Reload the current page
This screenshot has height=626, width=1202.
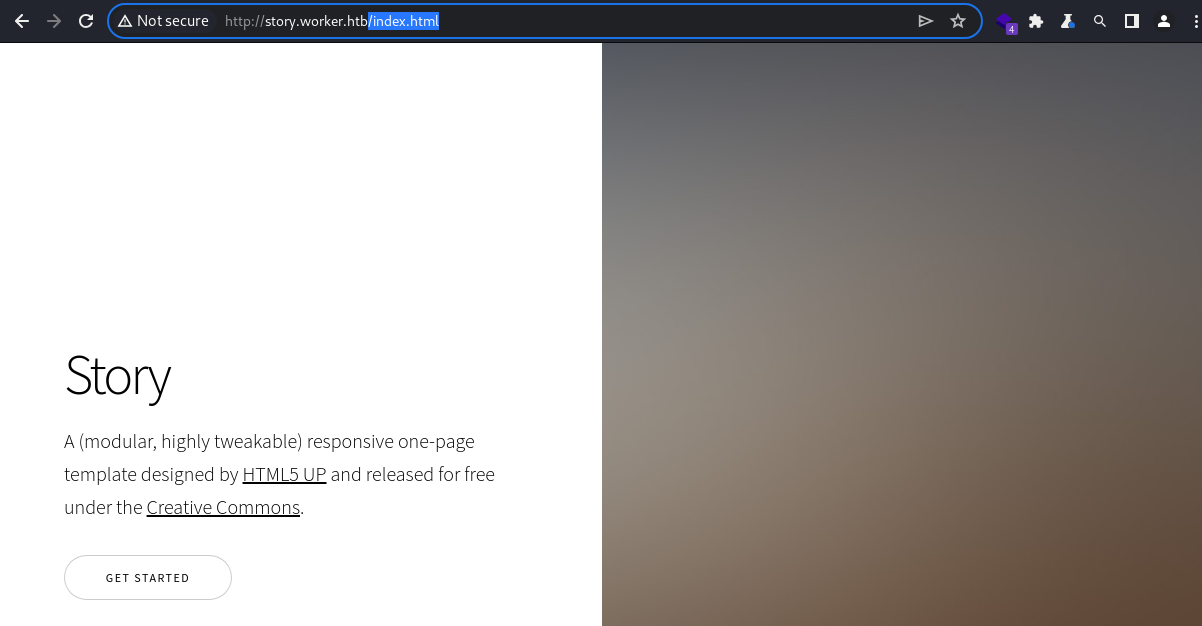pos(86,21)
